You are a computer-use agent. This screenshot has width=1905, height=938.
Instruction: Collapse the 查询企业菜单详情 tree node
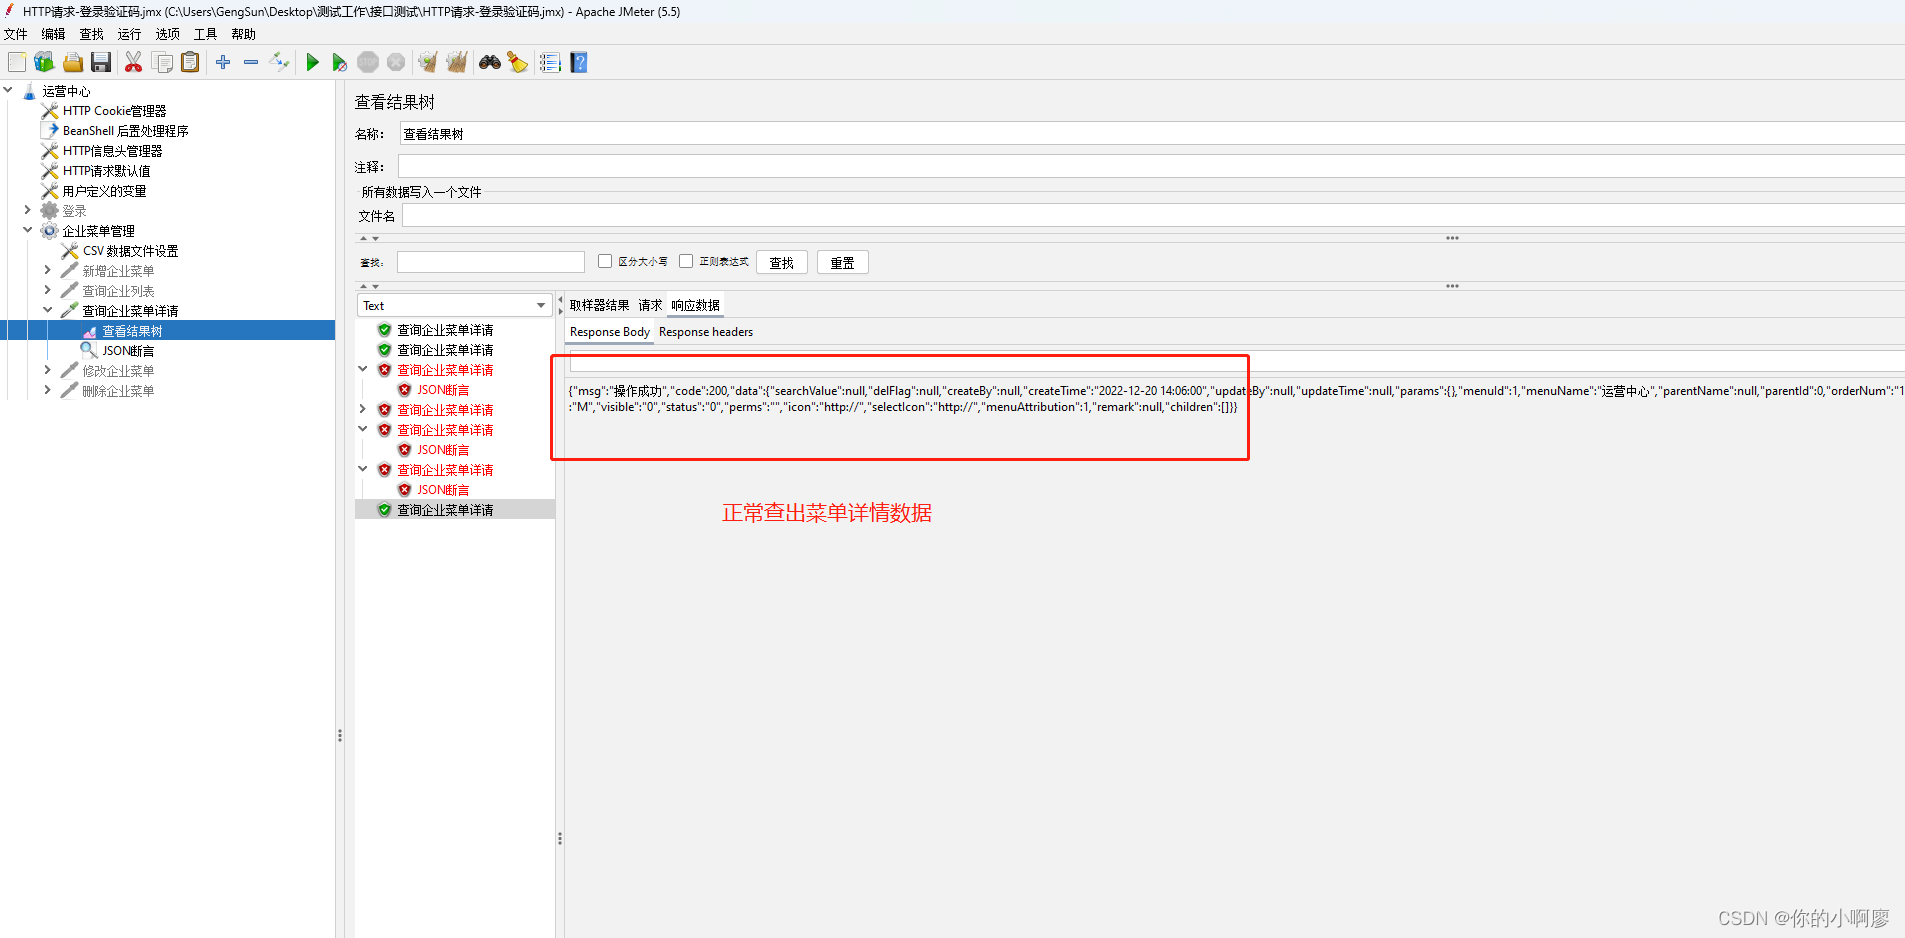47,310
